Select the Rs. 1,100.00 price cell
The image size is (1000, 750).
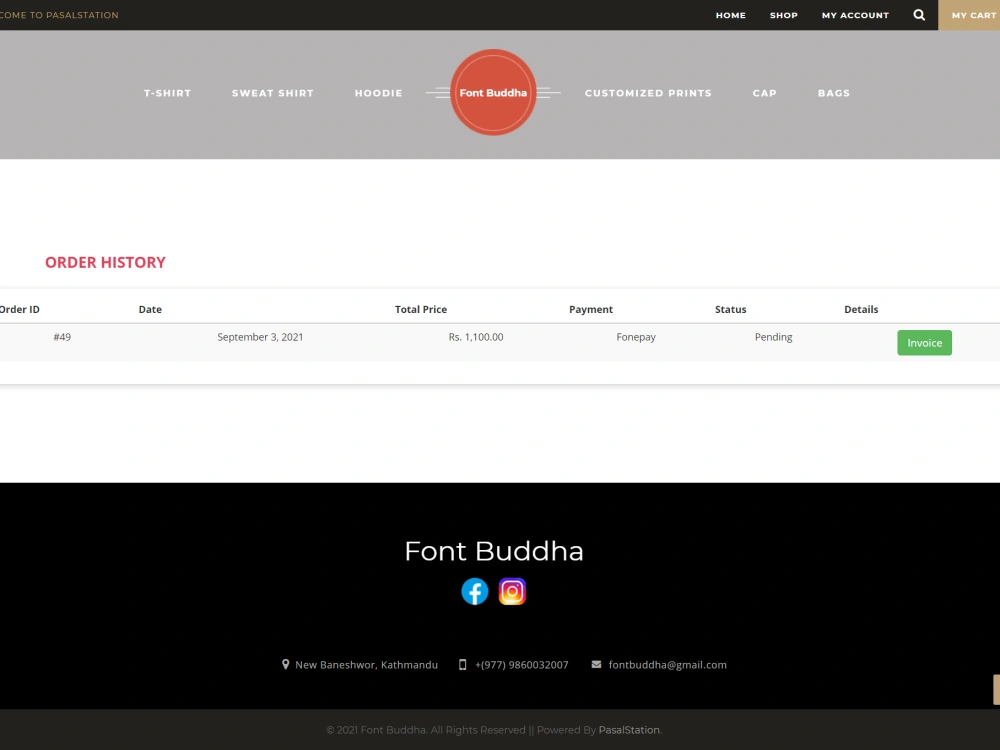click(476, 337)
